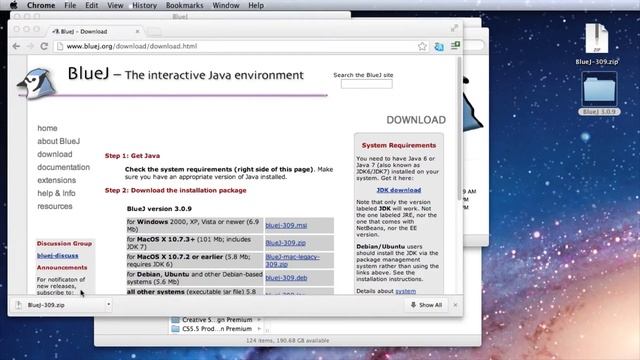Open the extensions sidebar link
The width and height of the screenshot is (640, 360).
[56, 180]
